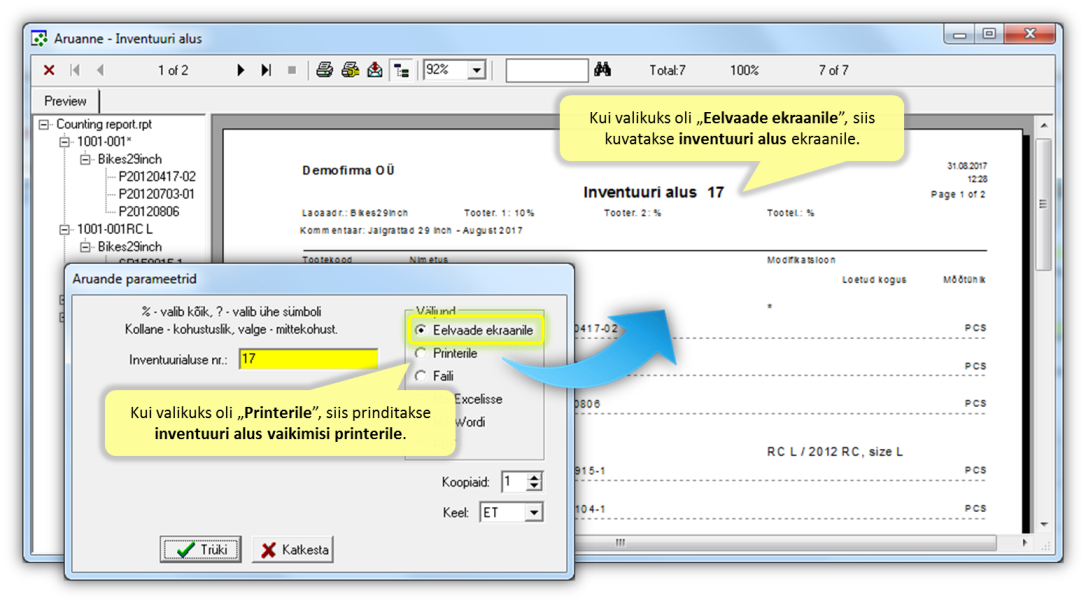Click the "1 of 2" page indicator

(173, 70)
